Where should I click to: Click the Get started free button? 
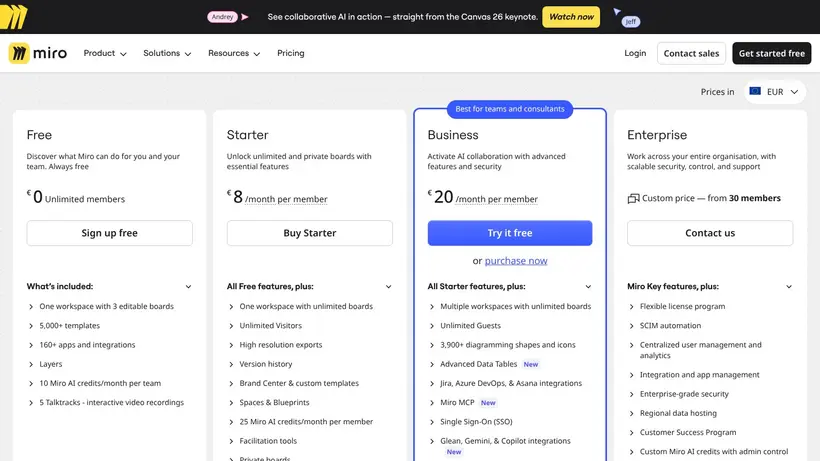(771, 53)
